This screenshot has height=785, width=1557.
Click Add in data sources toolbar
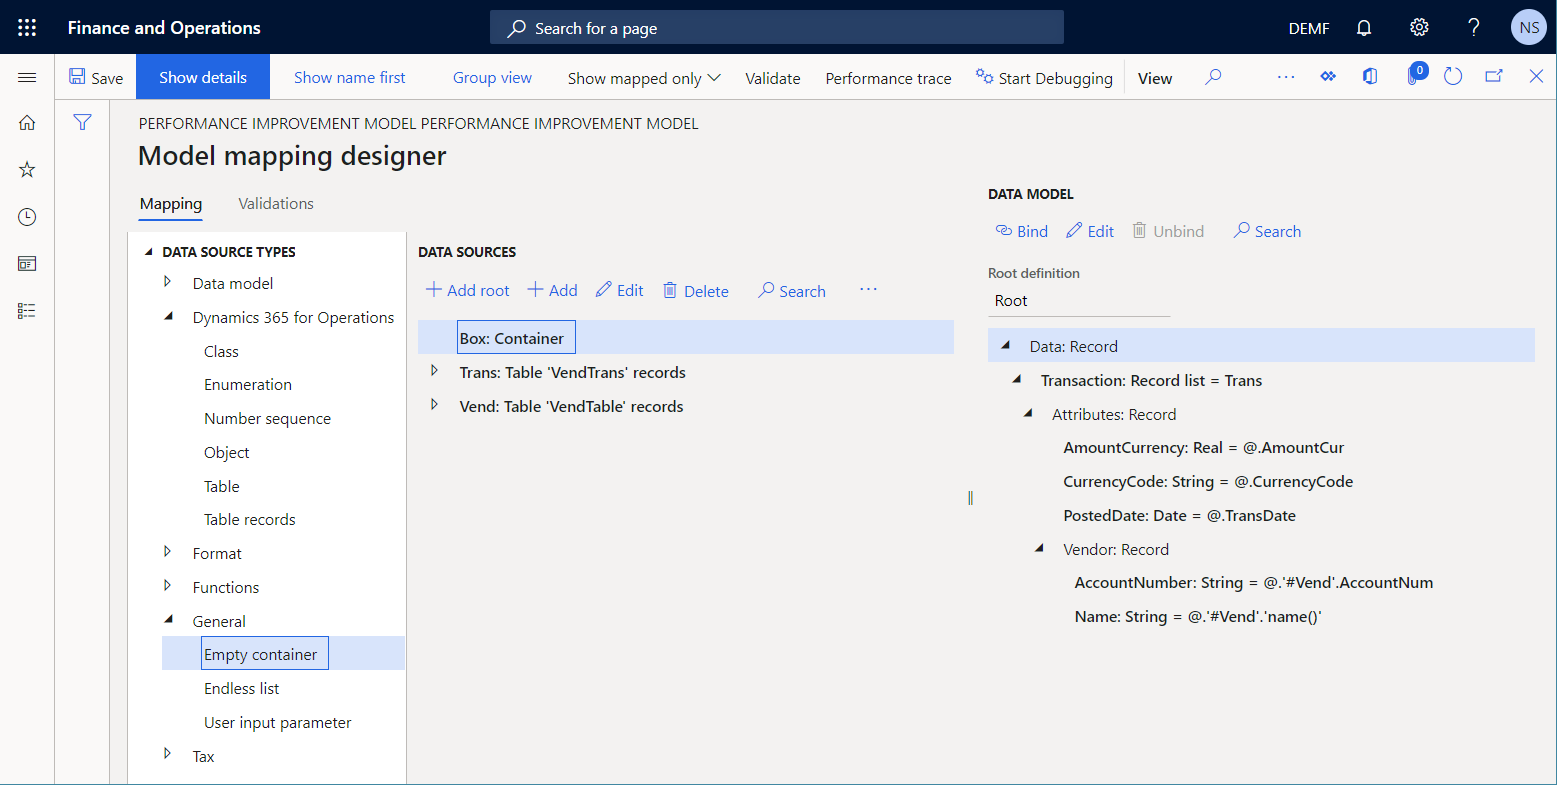pyautogui.click(x=553, y=290)
